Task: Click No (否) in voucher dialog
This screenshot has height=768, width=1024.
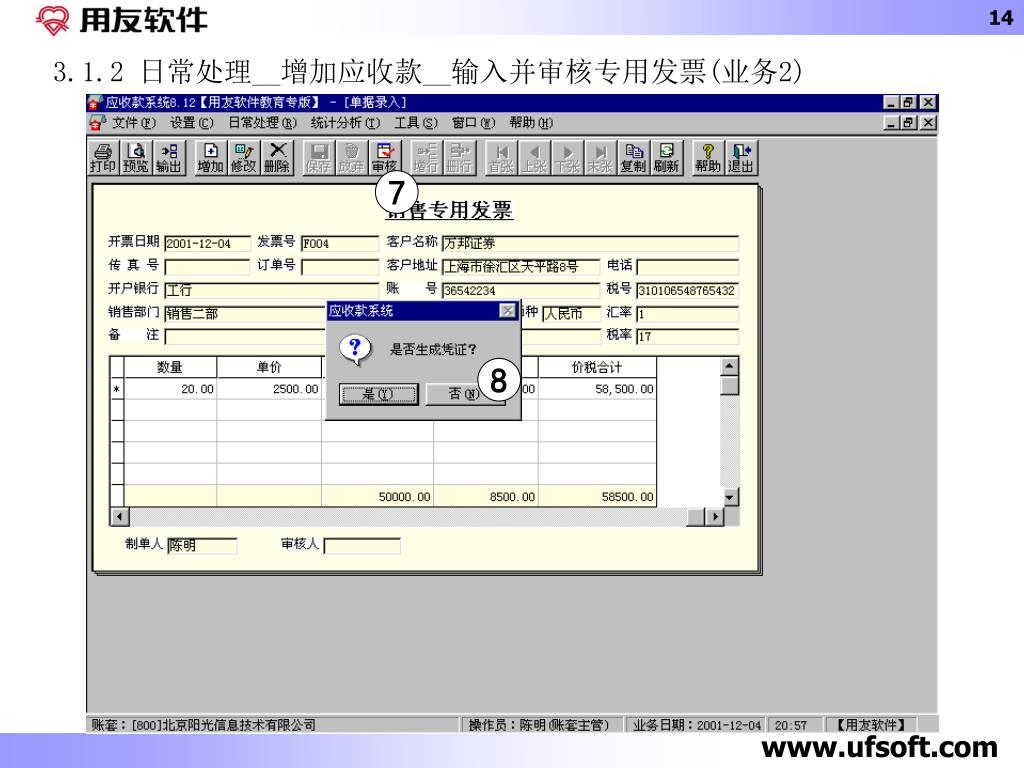Action: (465, 394)
